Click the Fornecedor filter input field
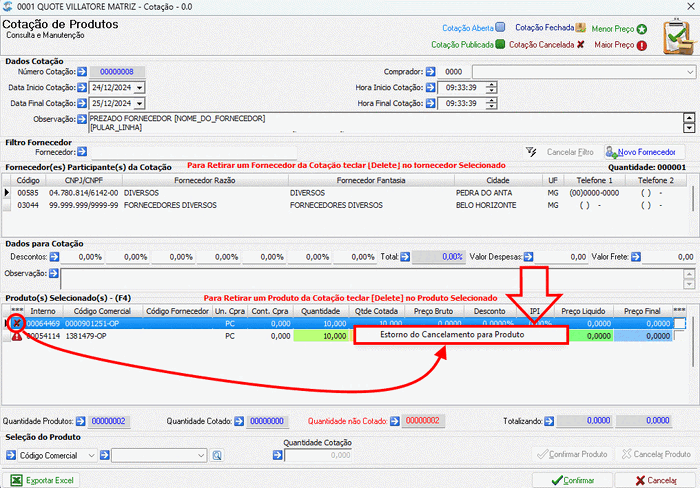700x488 pixels. coord(194,152)
